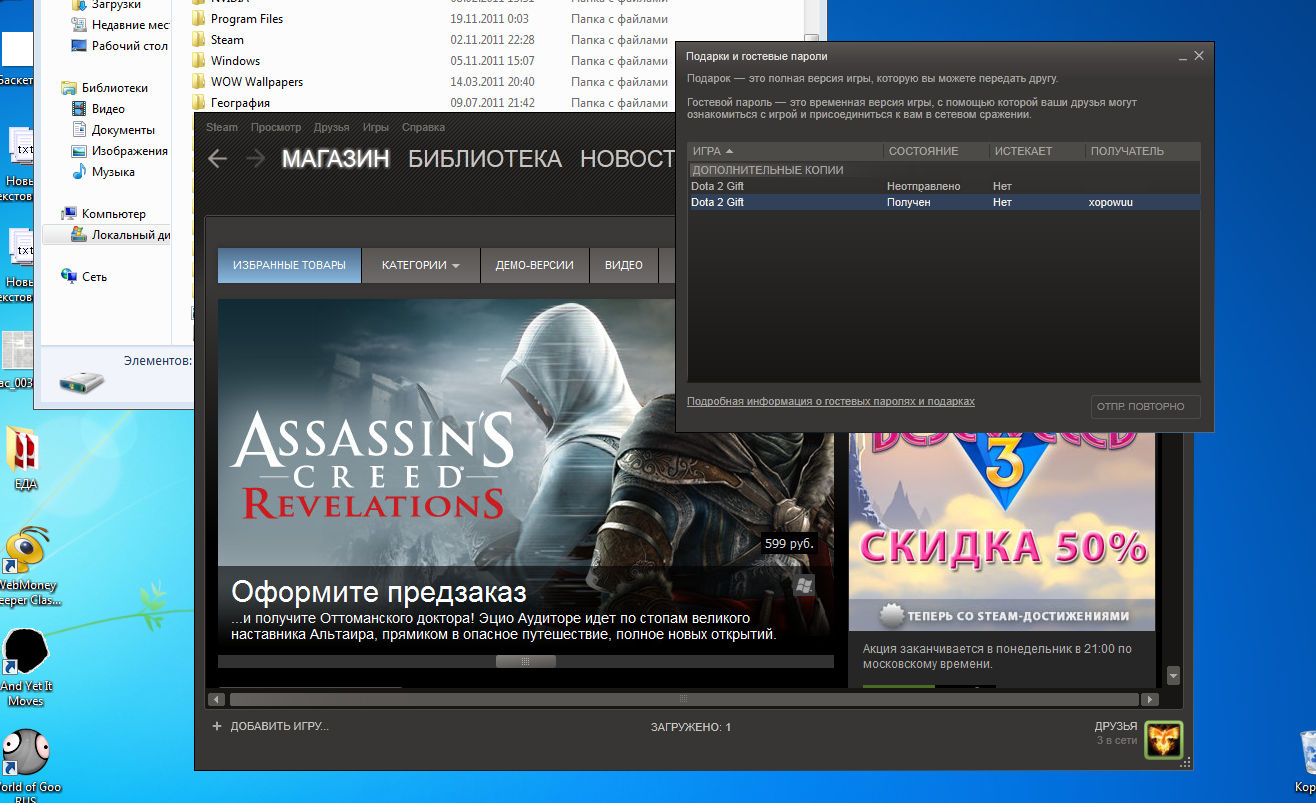Viewport: 1316px width, 803px height.
Task: Select Dota 2 Gift received by xopowuu
Action: (944, 202)
